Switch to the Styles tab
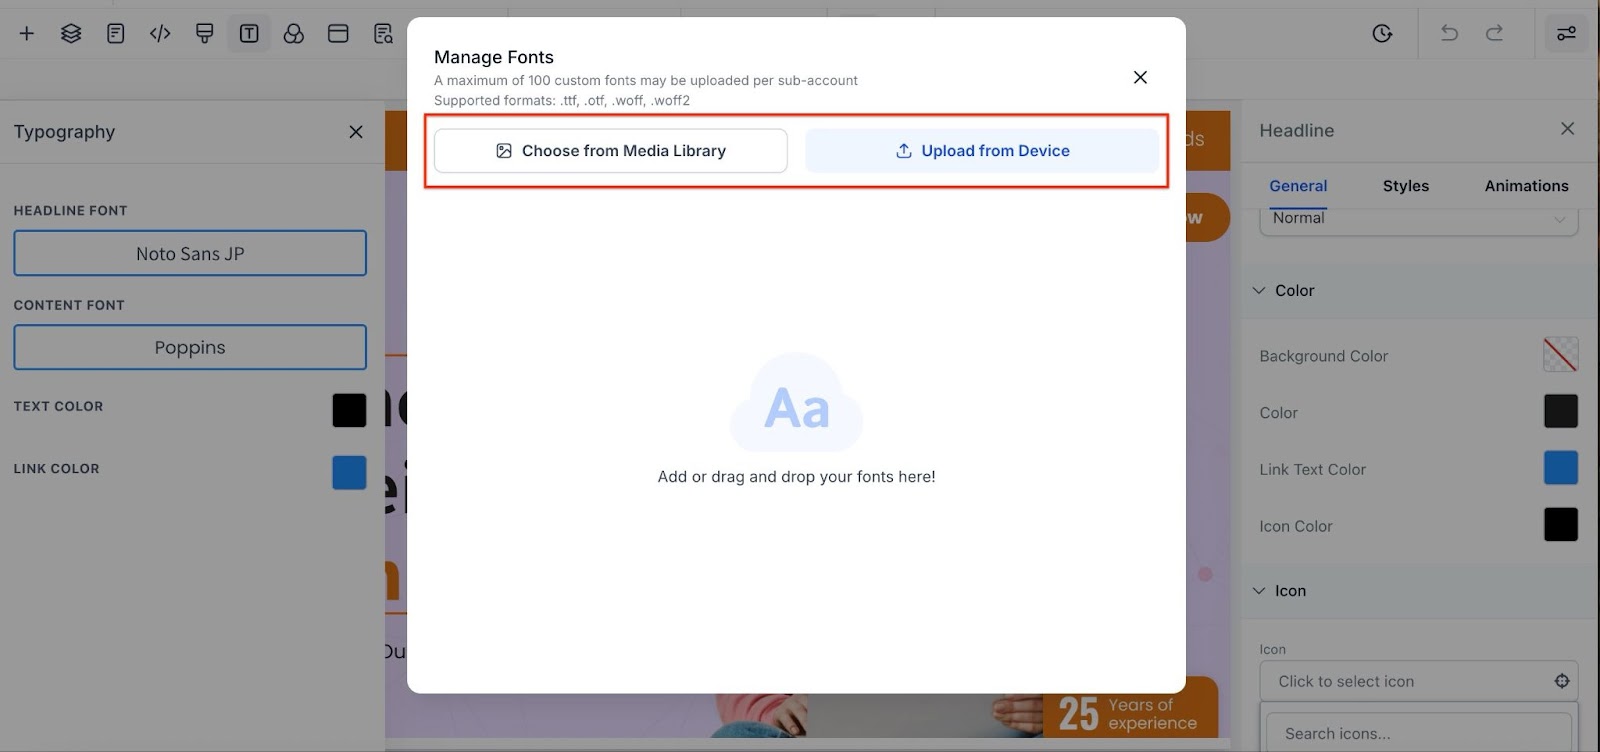 coord(1405,186)
